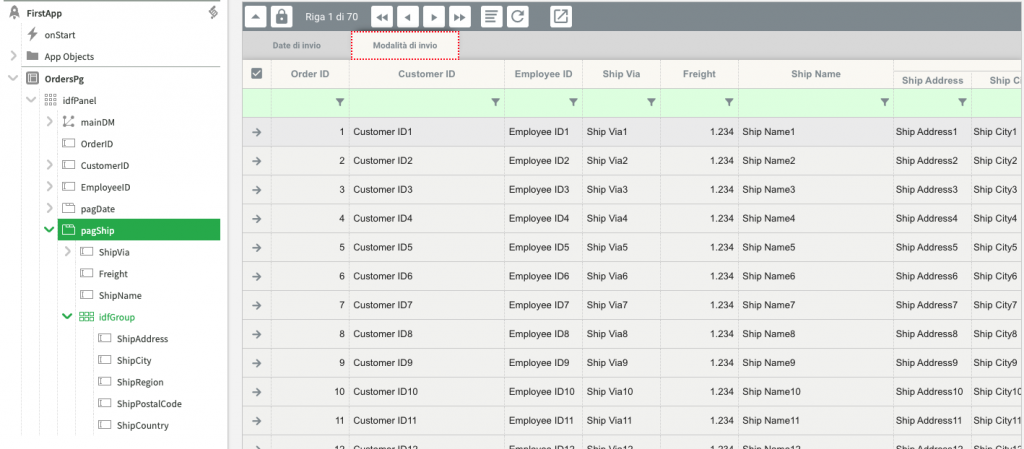Click the row arrow for Customer ID7
1024x449 pixels.
[x=257, y=305]
